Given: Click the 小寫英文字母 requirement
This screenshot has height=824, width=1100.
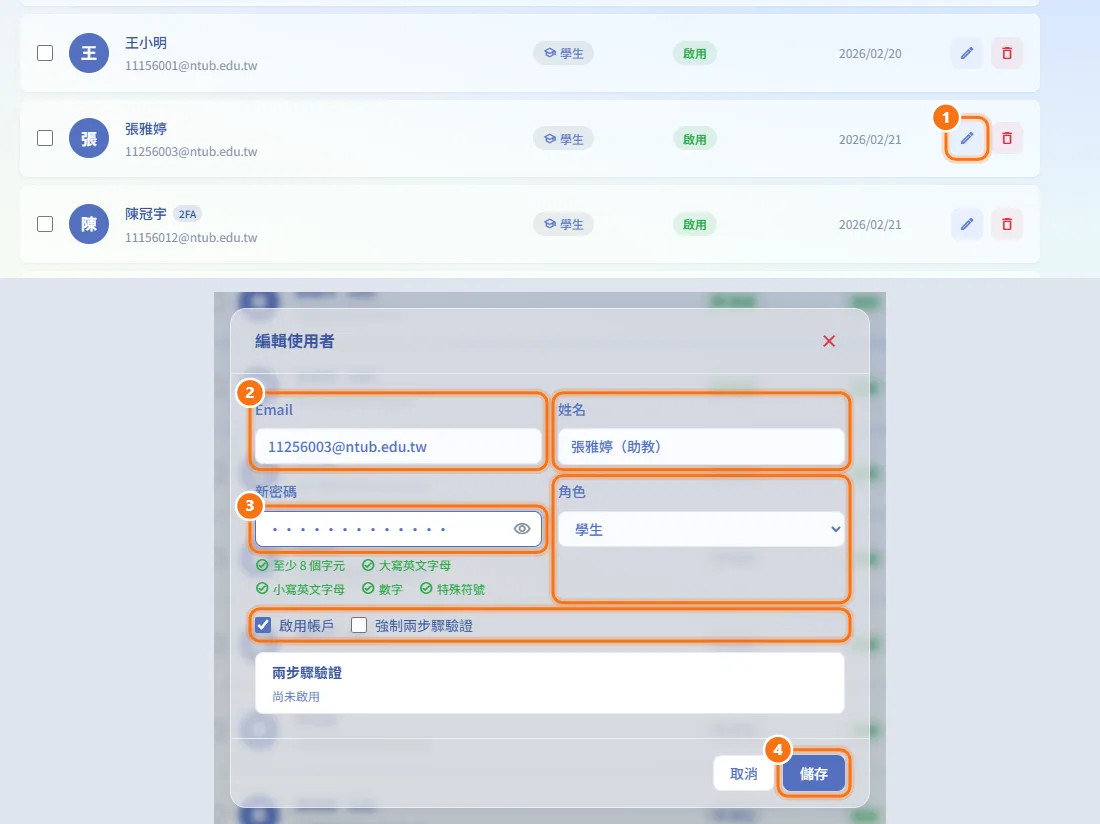Looking at the screenshot, I should pyautogui.click(x=300, y=589).
